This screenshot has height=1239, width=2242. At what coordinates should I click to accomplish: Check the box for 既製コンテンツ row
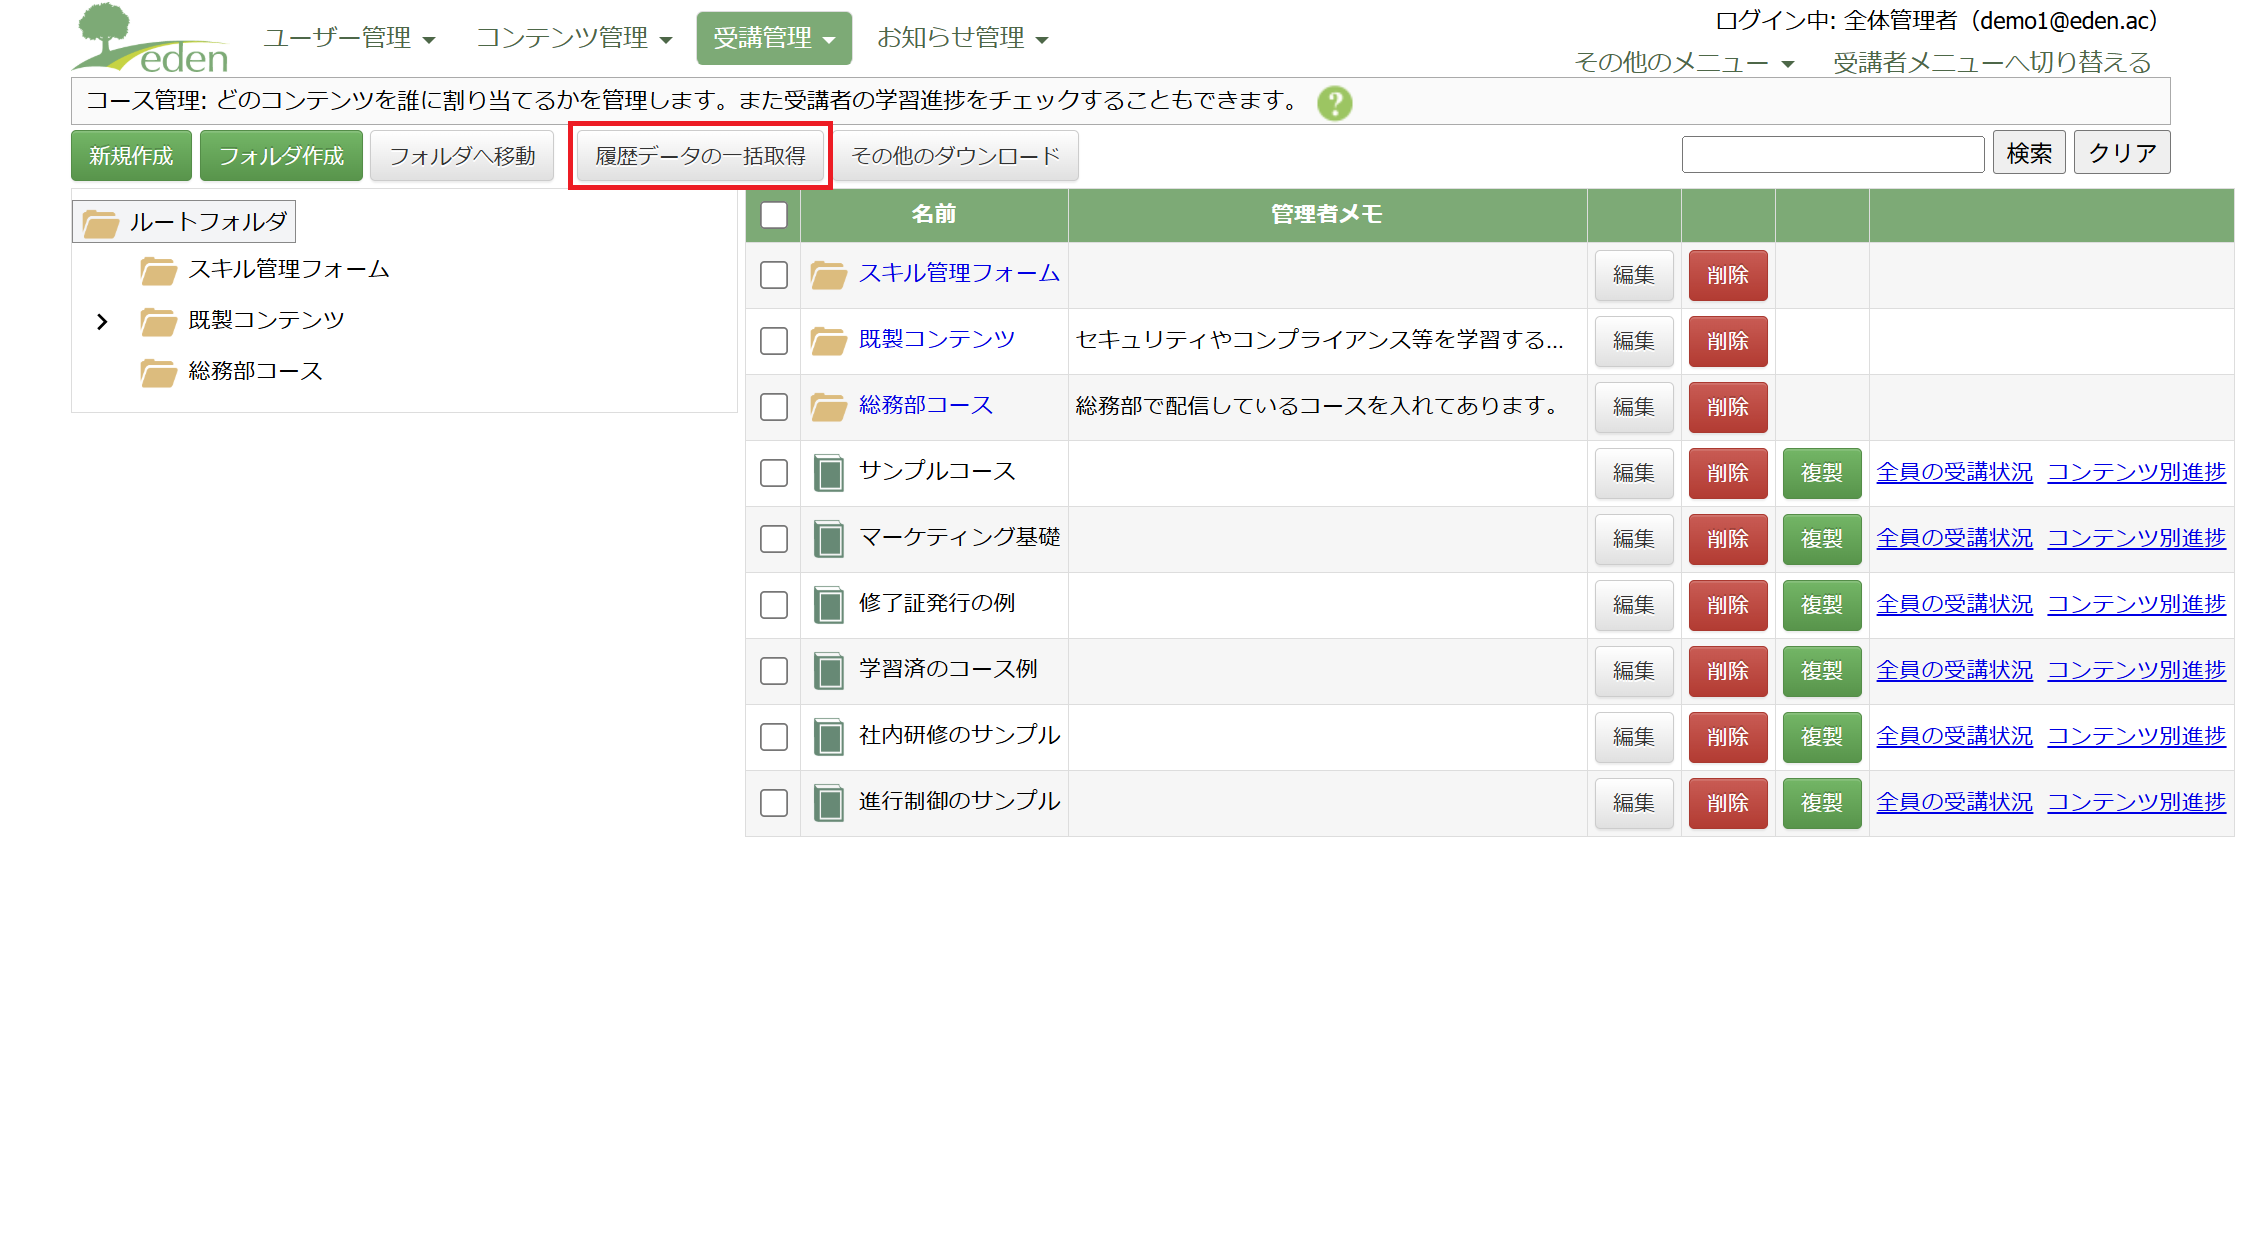pyautogui.click(x=774, y=341)
